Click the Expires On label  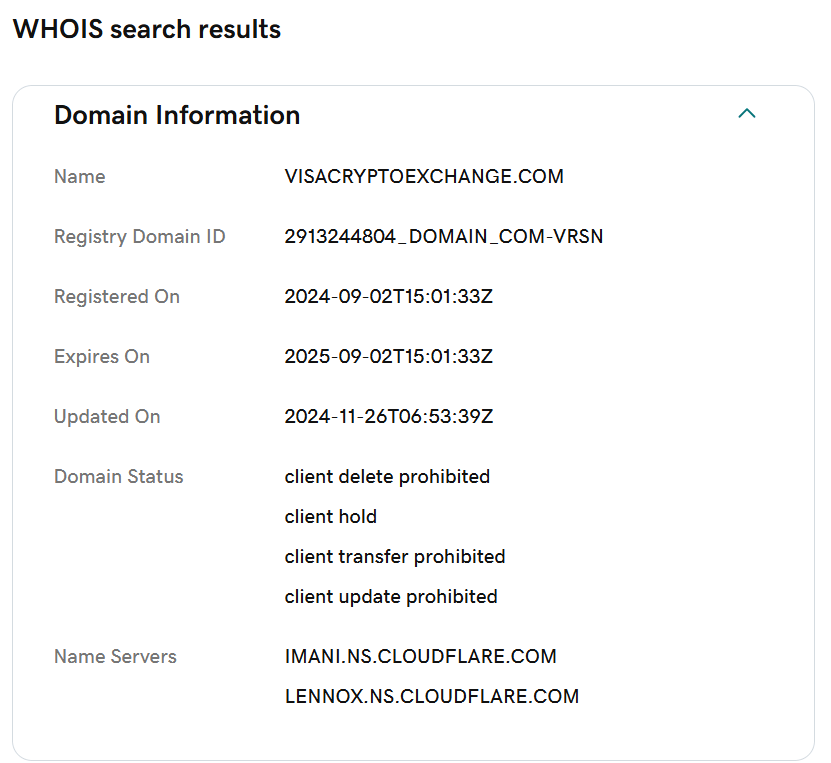pos(102,357)
